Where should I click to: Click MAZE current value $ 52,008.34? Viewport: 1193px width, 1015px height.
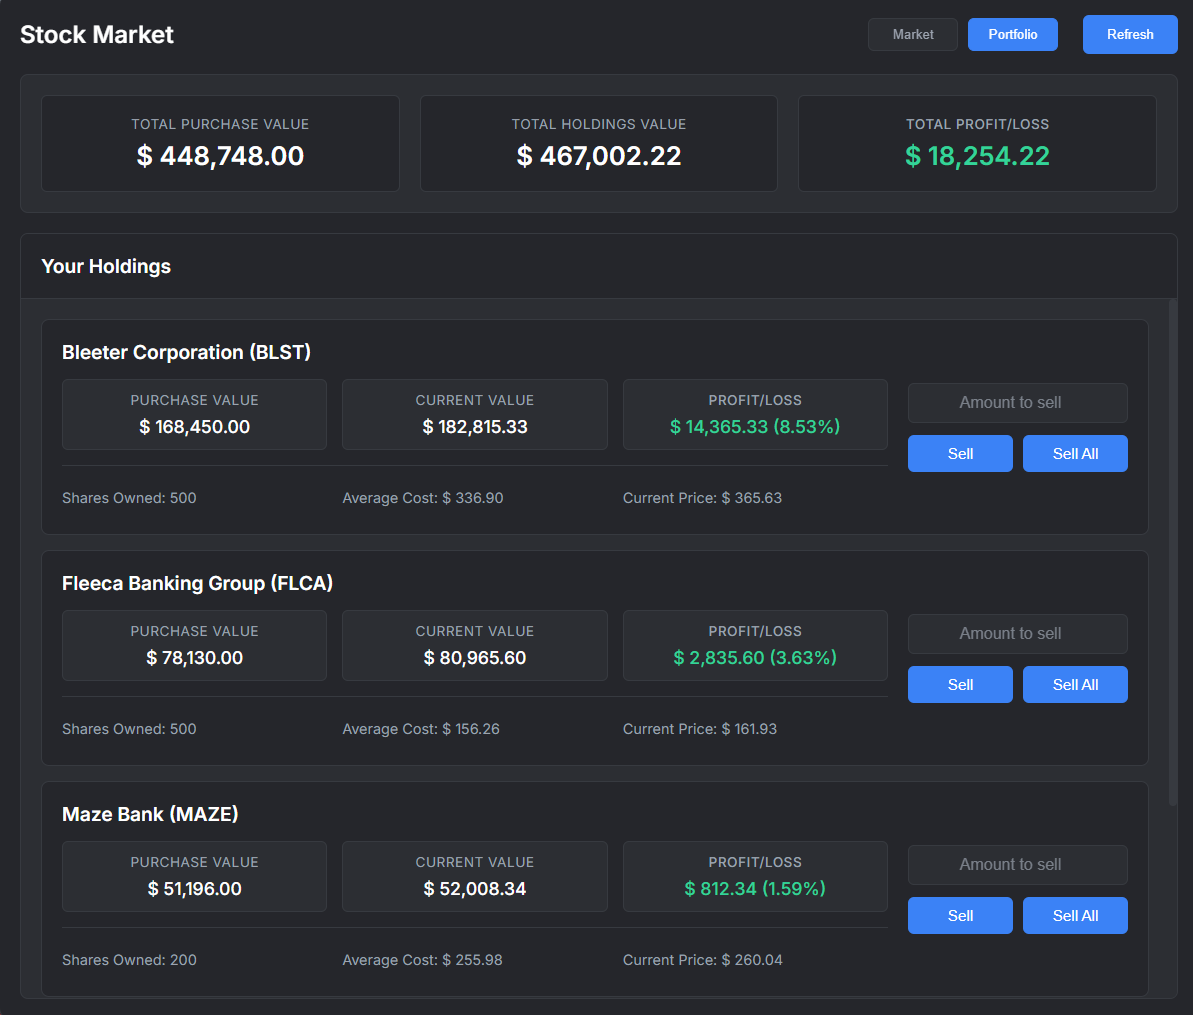(x=475, y=889)
